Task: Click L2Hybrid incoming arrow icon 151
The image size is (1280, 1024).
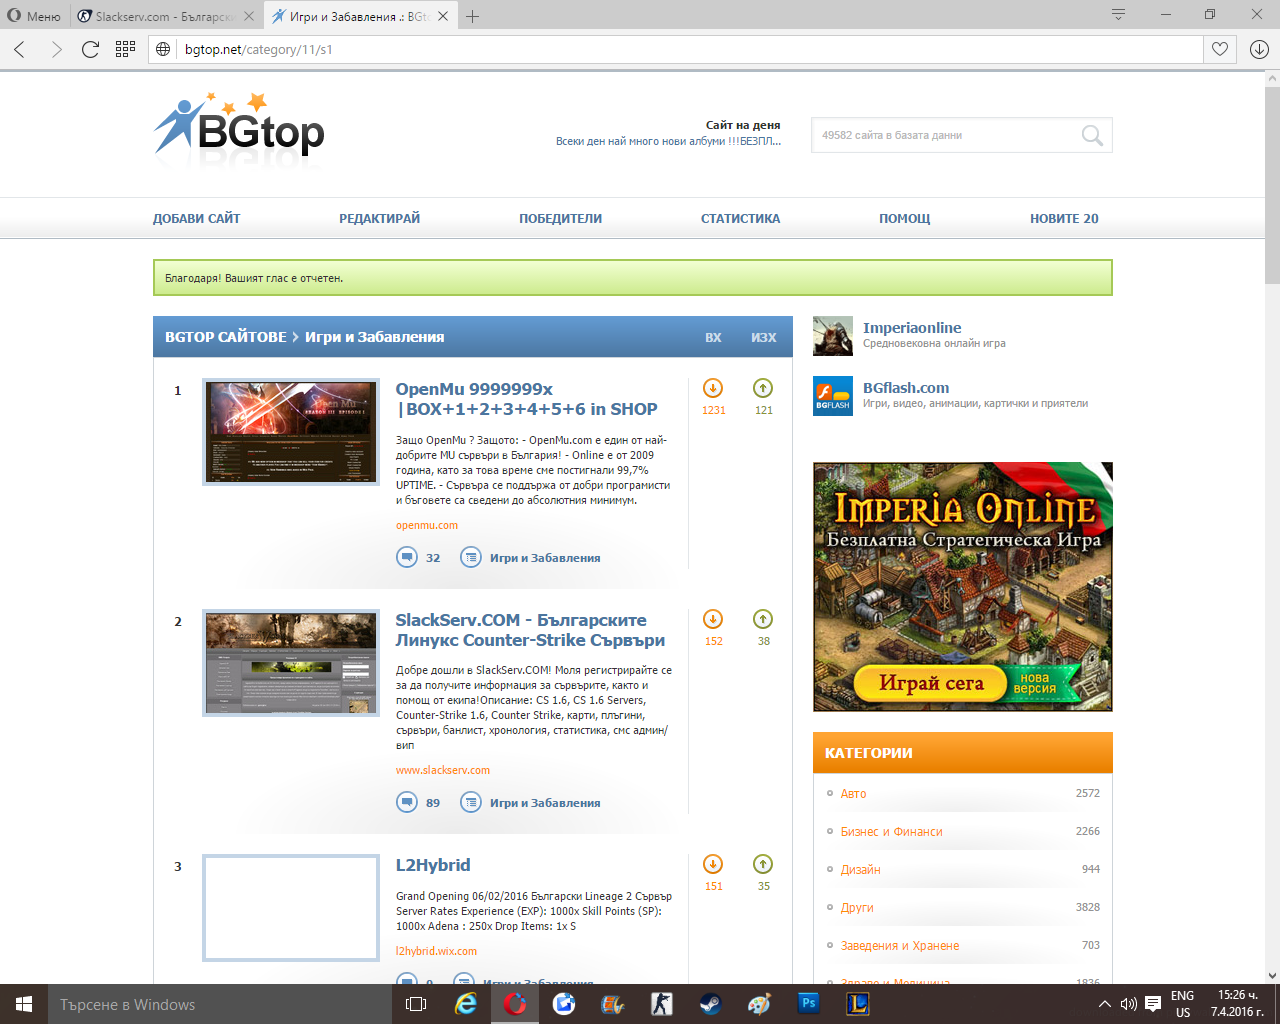Action: point(713,864)
